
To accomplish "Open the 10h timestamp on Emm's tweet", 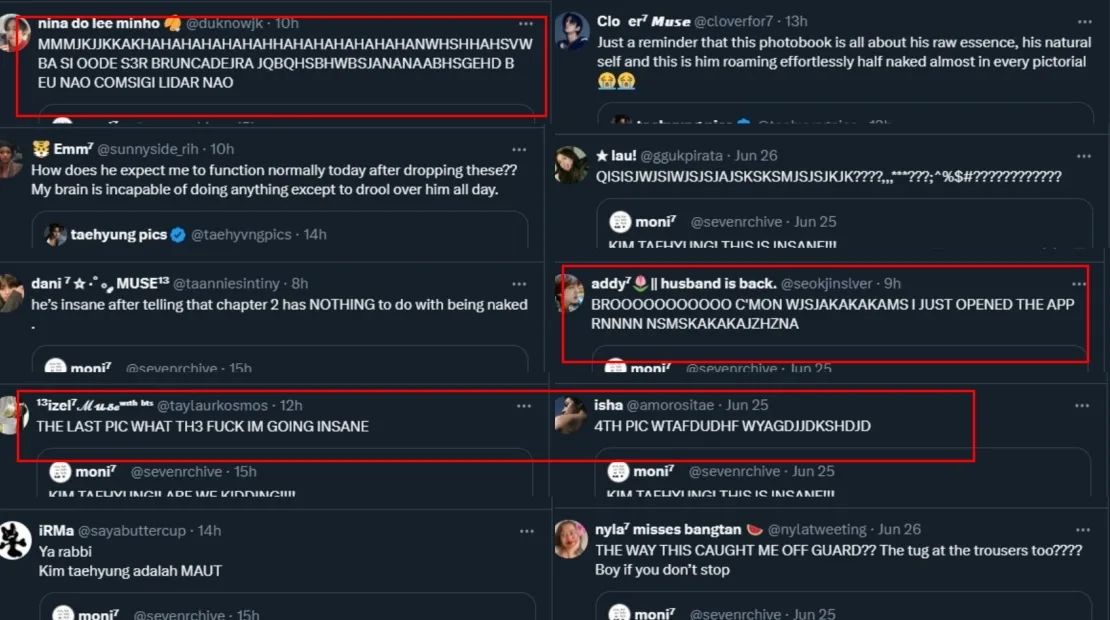I will pyautogui.click(x=222, y=149).
